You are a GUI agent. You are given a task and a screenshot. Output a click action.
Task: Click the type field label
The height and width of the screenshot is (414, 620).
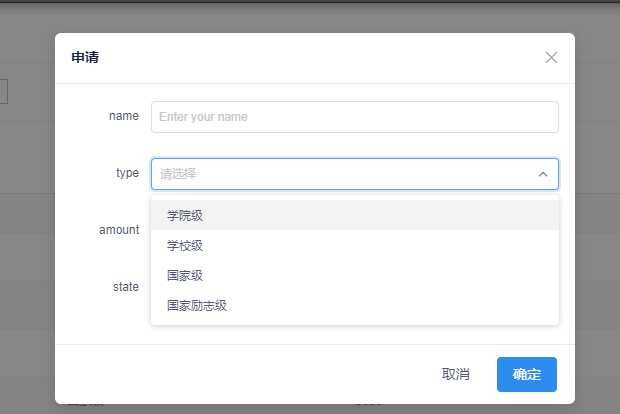[127, 173]
